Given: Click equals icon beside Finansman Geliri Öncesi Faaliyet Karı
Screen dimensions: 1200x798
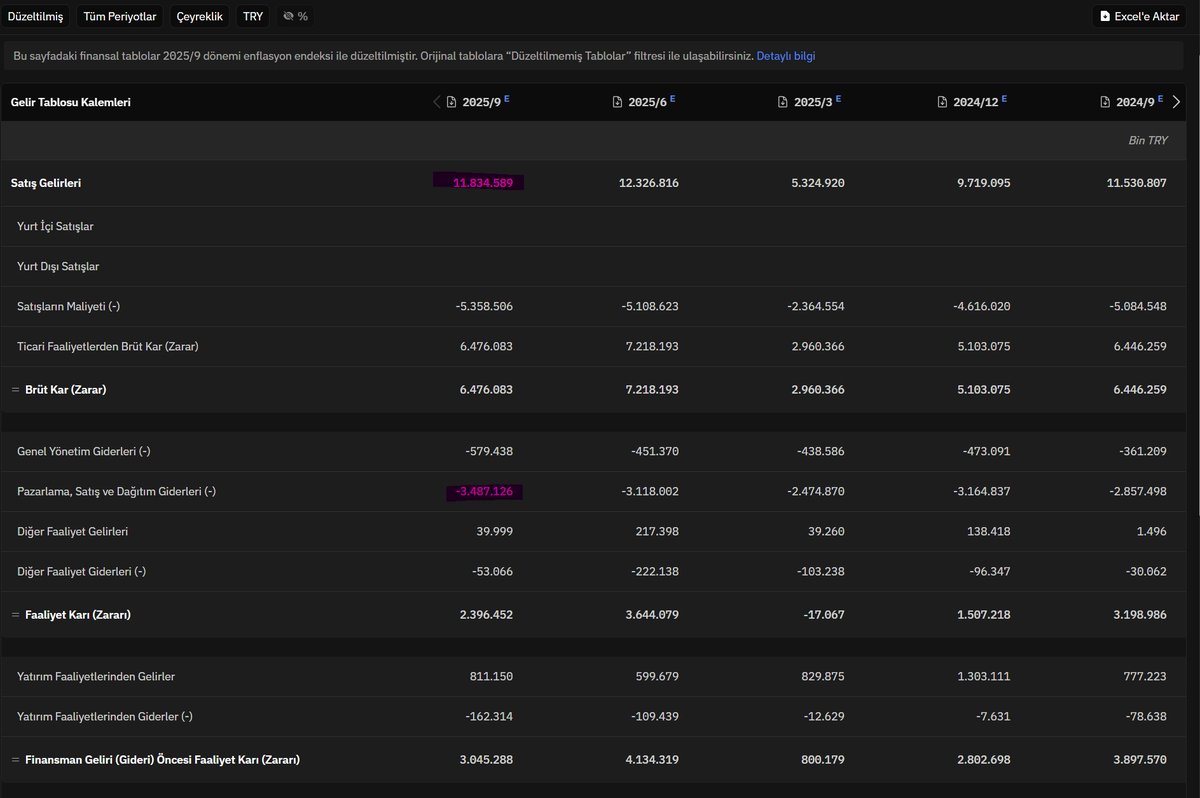Looking at the screenshot, I should click(x=15, y=760).
